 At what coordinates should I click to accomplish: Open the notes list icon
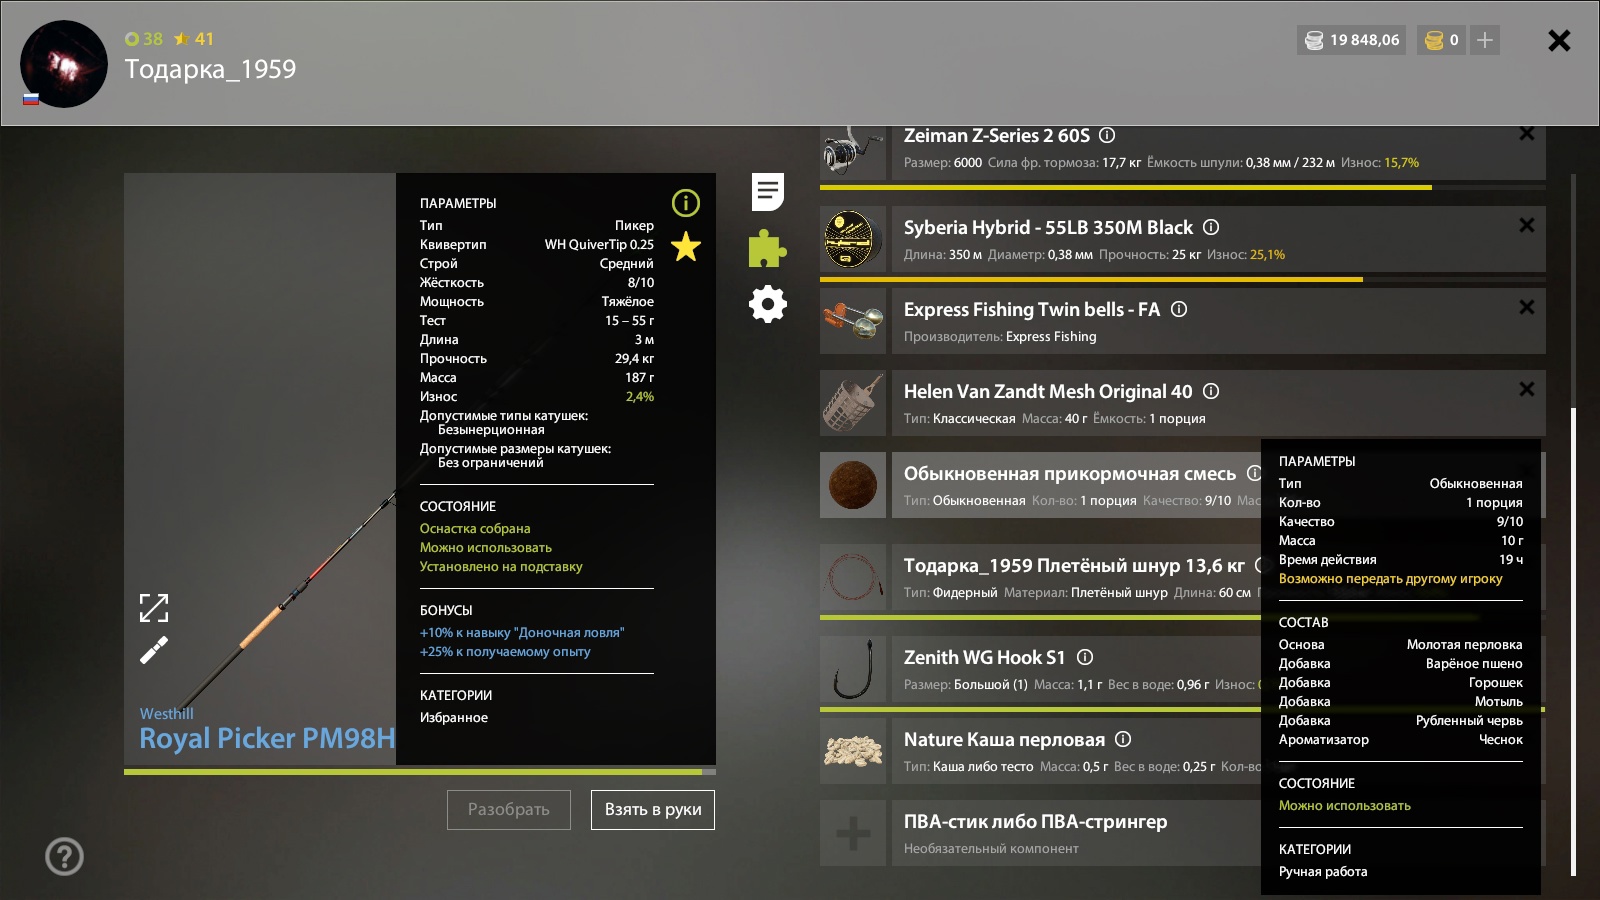point(768,191)
